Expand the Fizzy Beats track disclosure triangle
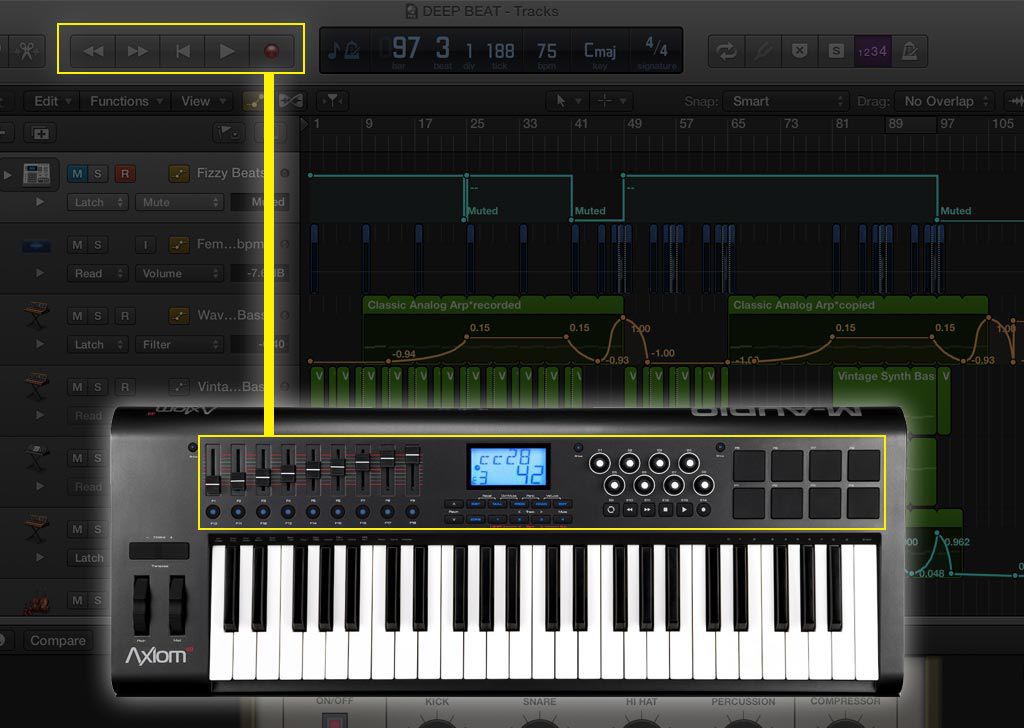 click(8, 174)
